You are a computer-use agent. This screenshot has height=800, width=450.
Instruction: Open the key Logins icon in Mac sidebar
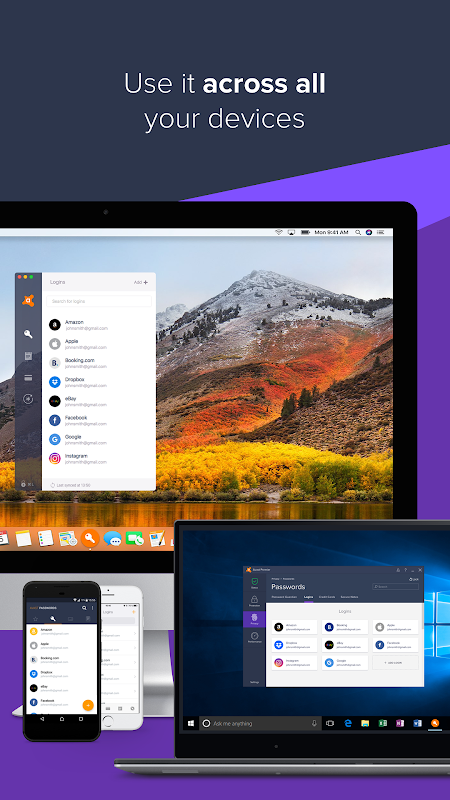coord(28,334)
